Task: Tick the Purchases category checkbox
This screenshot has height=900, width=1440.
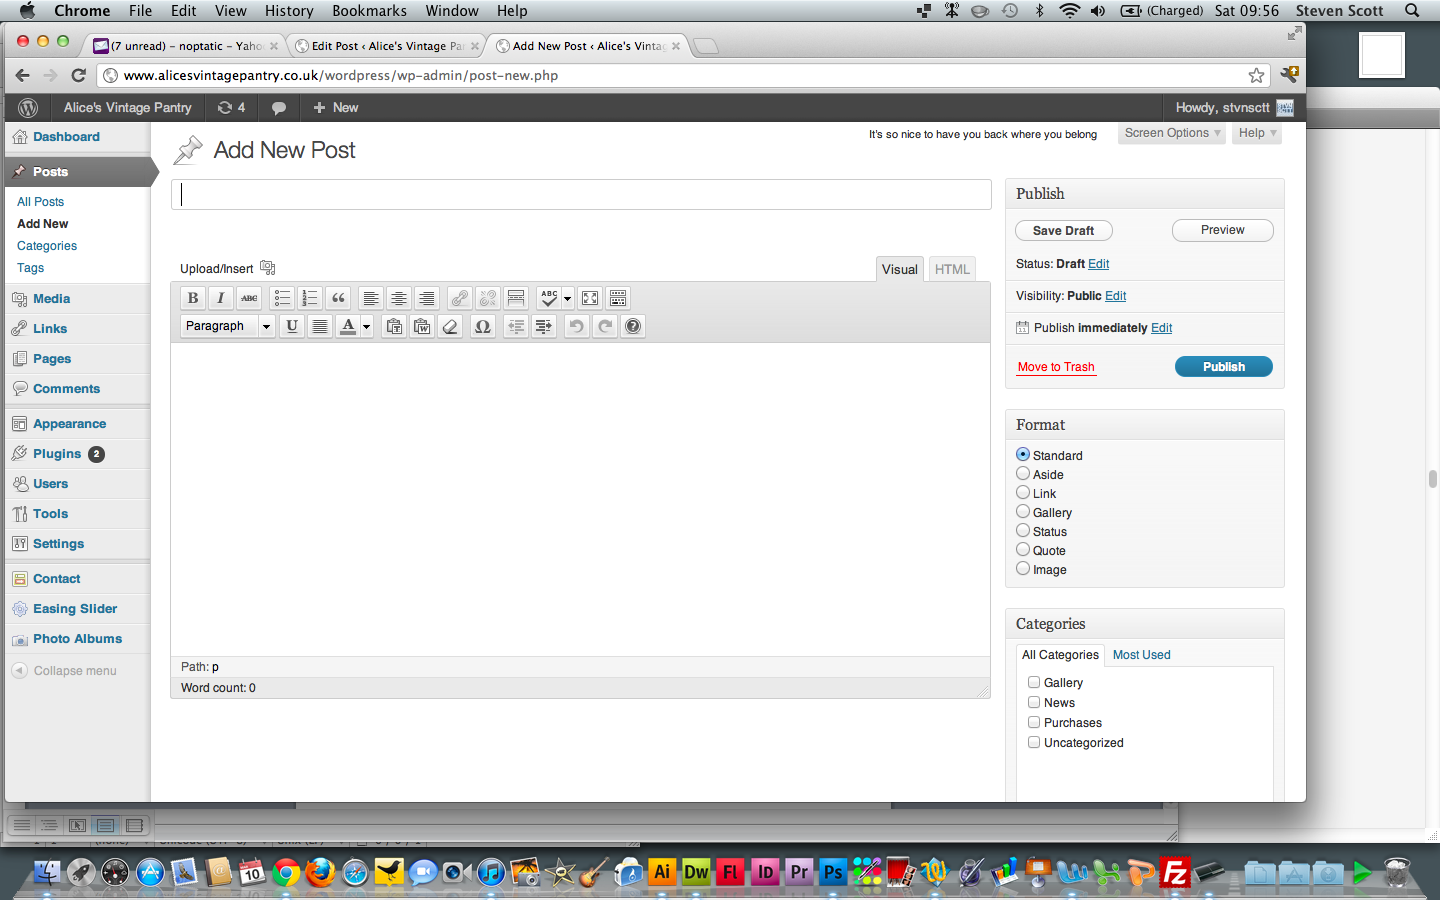Action: coord(1034,722)
